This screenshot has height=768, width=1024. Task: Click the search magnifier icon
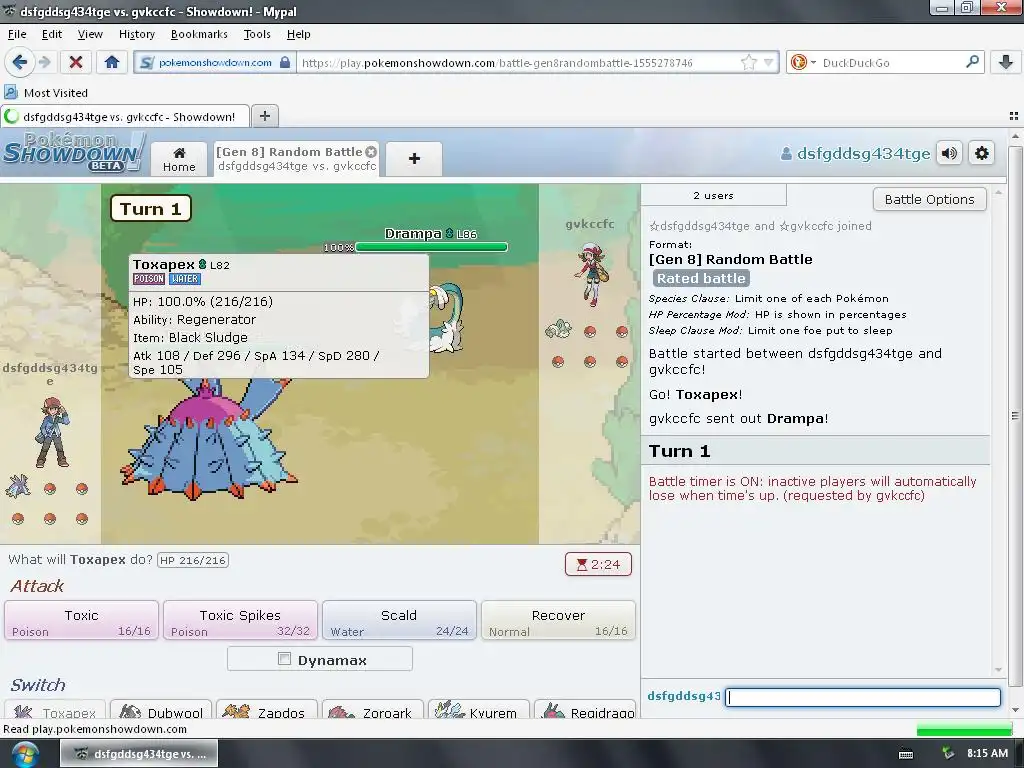coord(972,62)
